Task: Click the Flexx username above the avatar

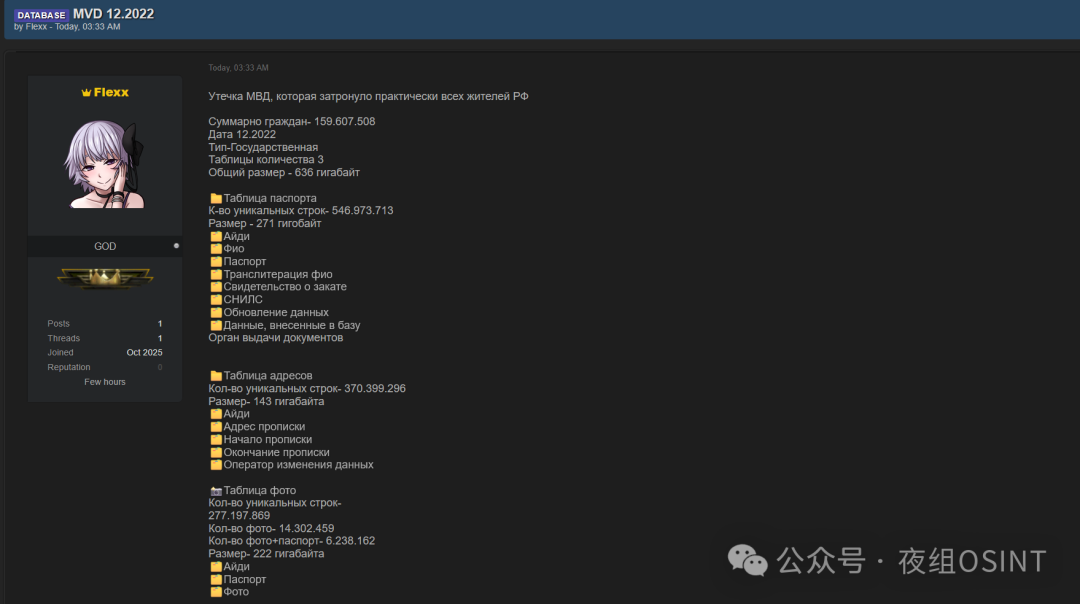Action: [111, 92]
